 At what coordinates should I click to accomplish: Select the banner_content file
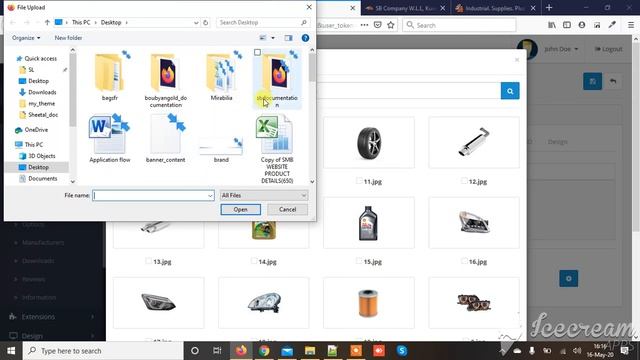166,139
